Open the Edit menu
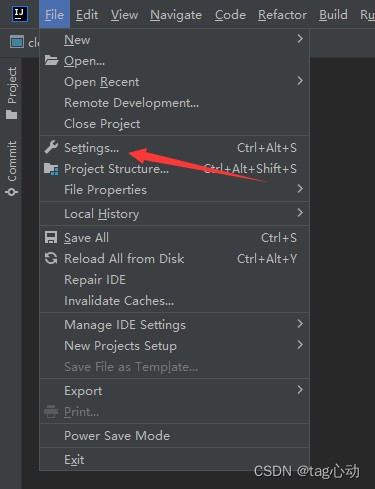This screenshot has width=375, height=489. [x=87, y=15]
